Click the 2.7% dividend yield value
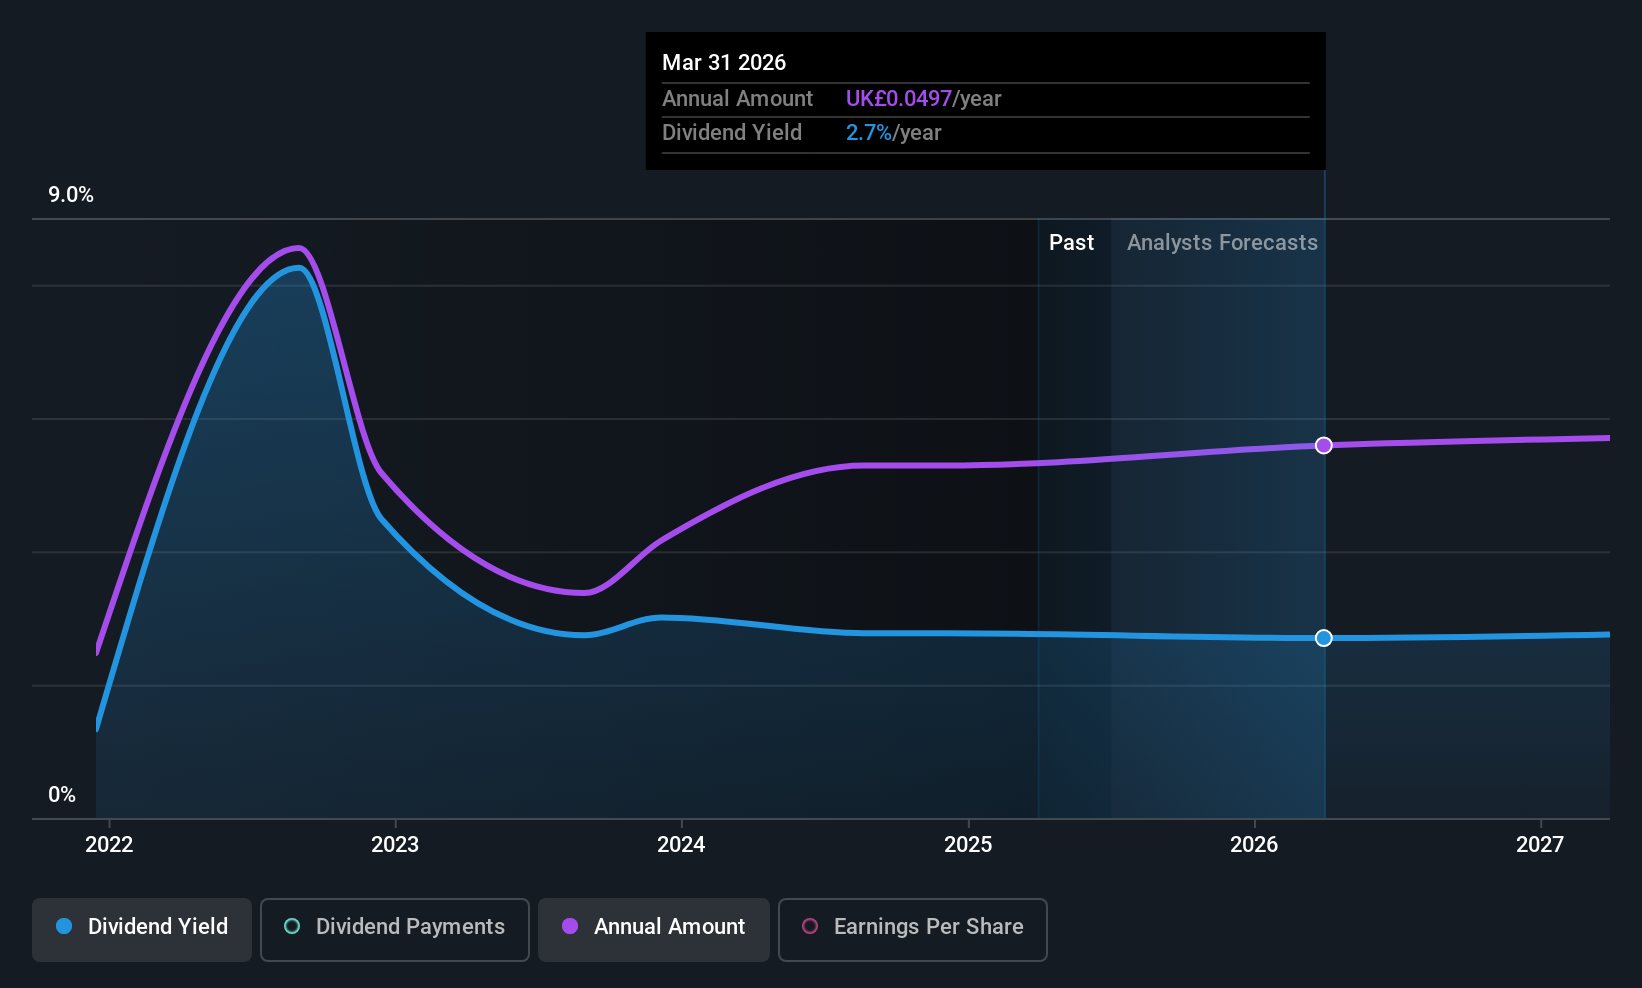The image size is (1642, 988). point(869,133)
